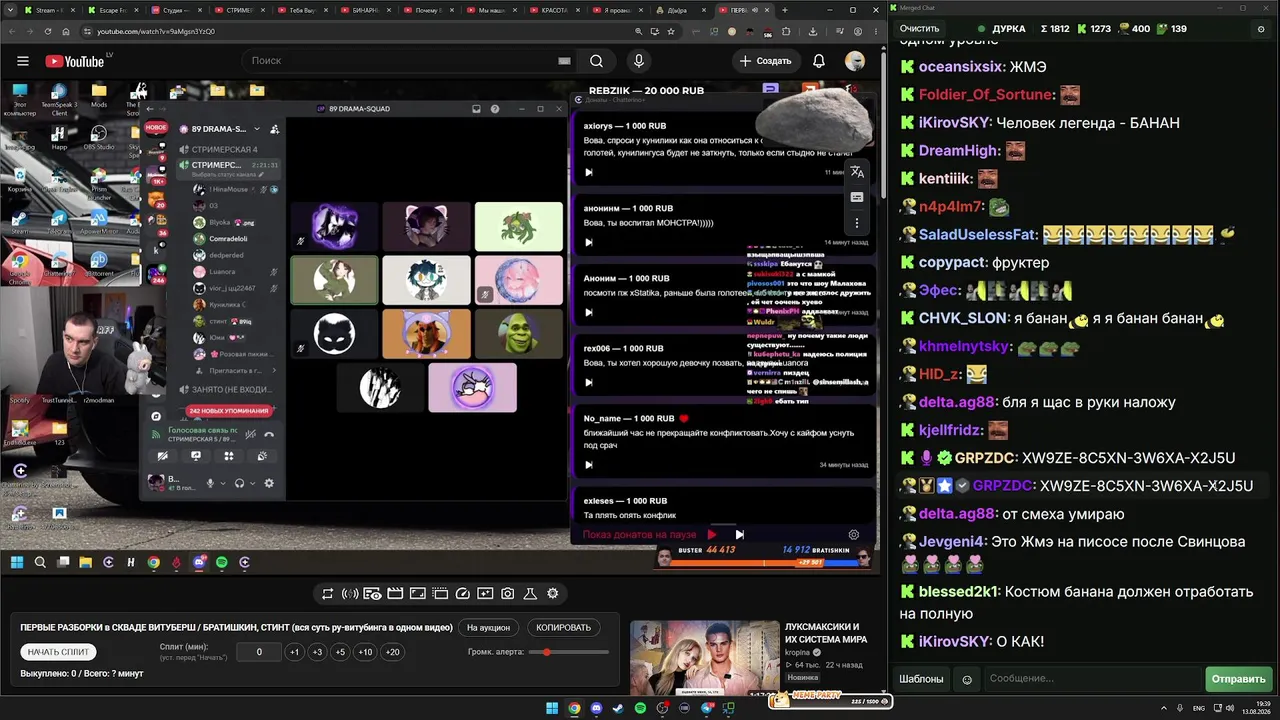The height and width of the screenshot is (720, 1280).
Task: Expand the 89 DRAMA-SQUAD server dropdown
Action: (257, 129)
